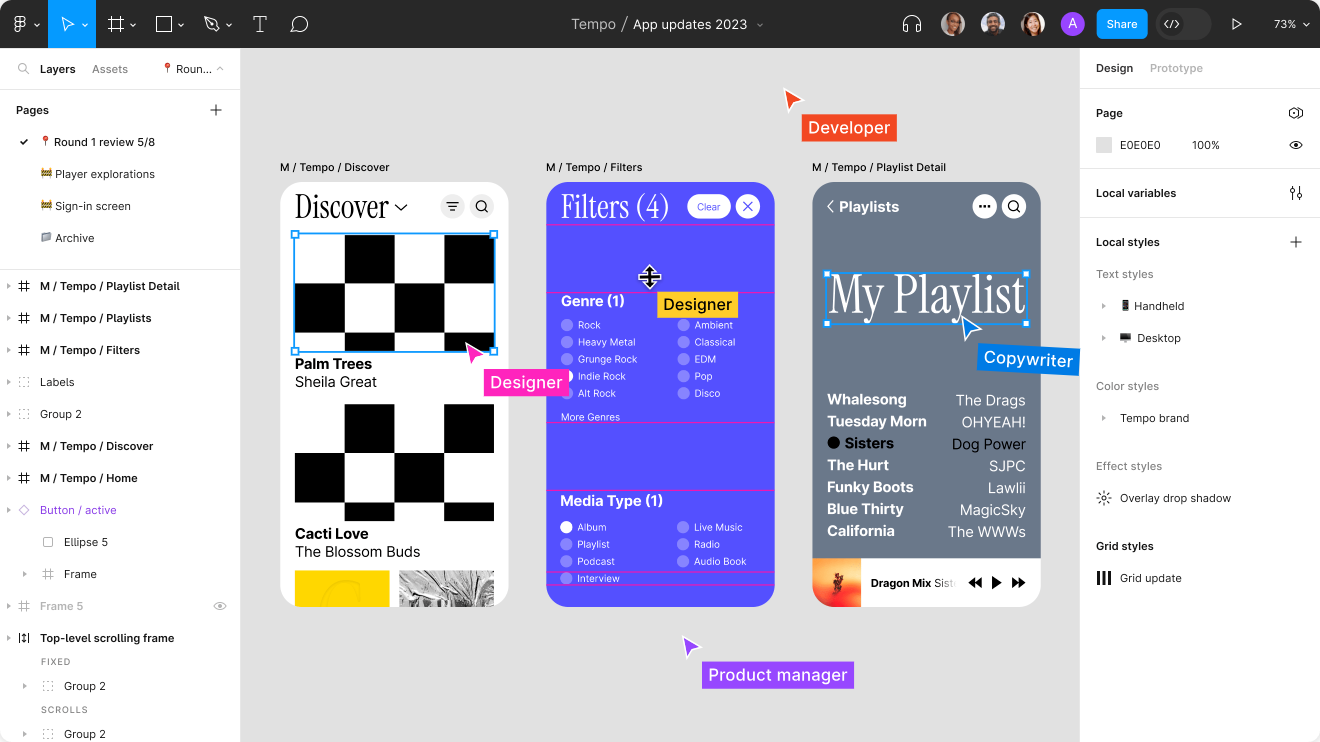
Task: Add a new local style
Action: pyautogui.click(x=1296, y=242)
